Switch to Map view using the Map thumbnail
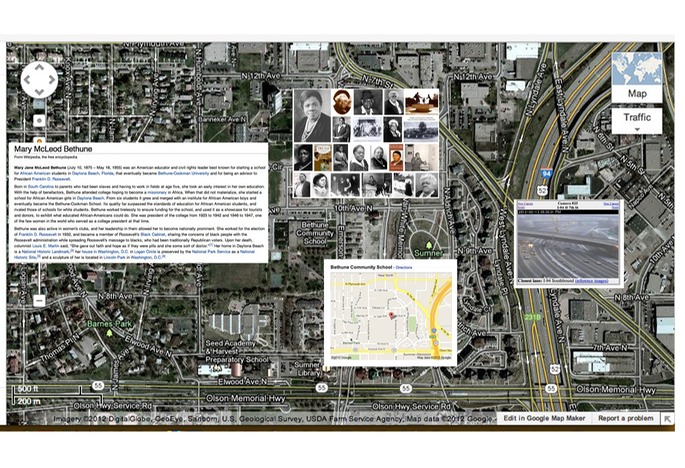The height and width of the screenshot is (468, 685). 637,77
